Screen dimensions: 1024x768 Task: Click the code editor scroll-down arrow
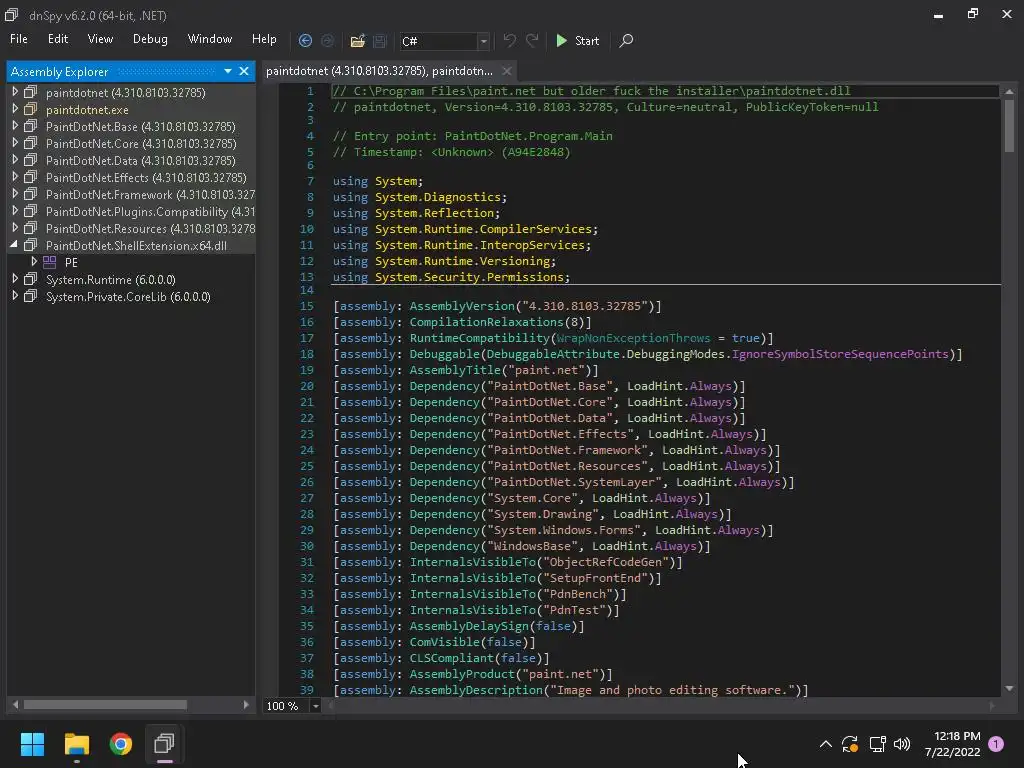pos(1009,688)
